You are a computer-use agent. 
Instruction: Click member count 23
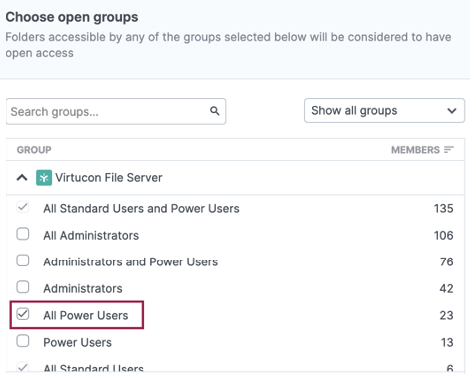coord(446,315)
